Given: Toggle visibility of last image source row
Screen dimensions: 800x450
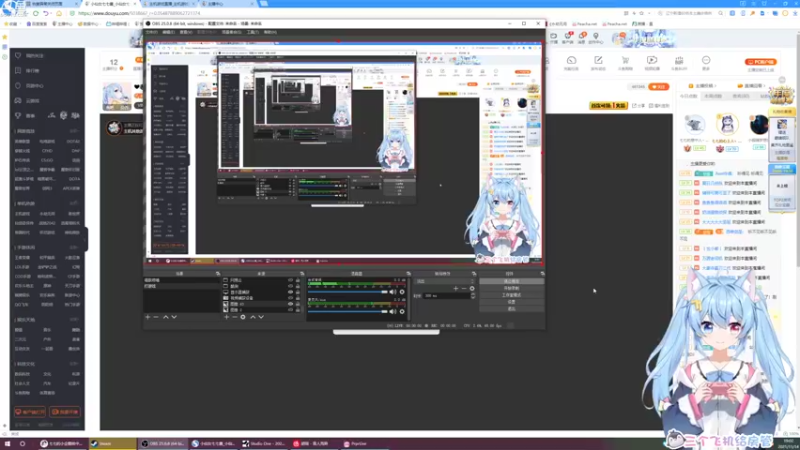Looking at the screenshot, I should pyautogui.click(x=290, y=310).
